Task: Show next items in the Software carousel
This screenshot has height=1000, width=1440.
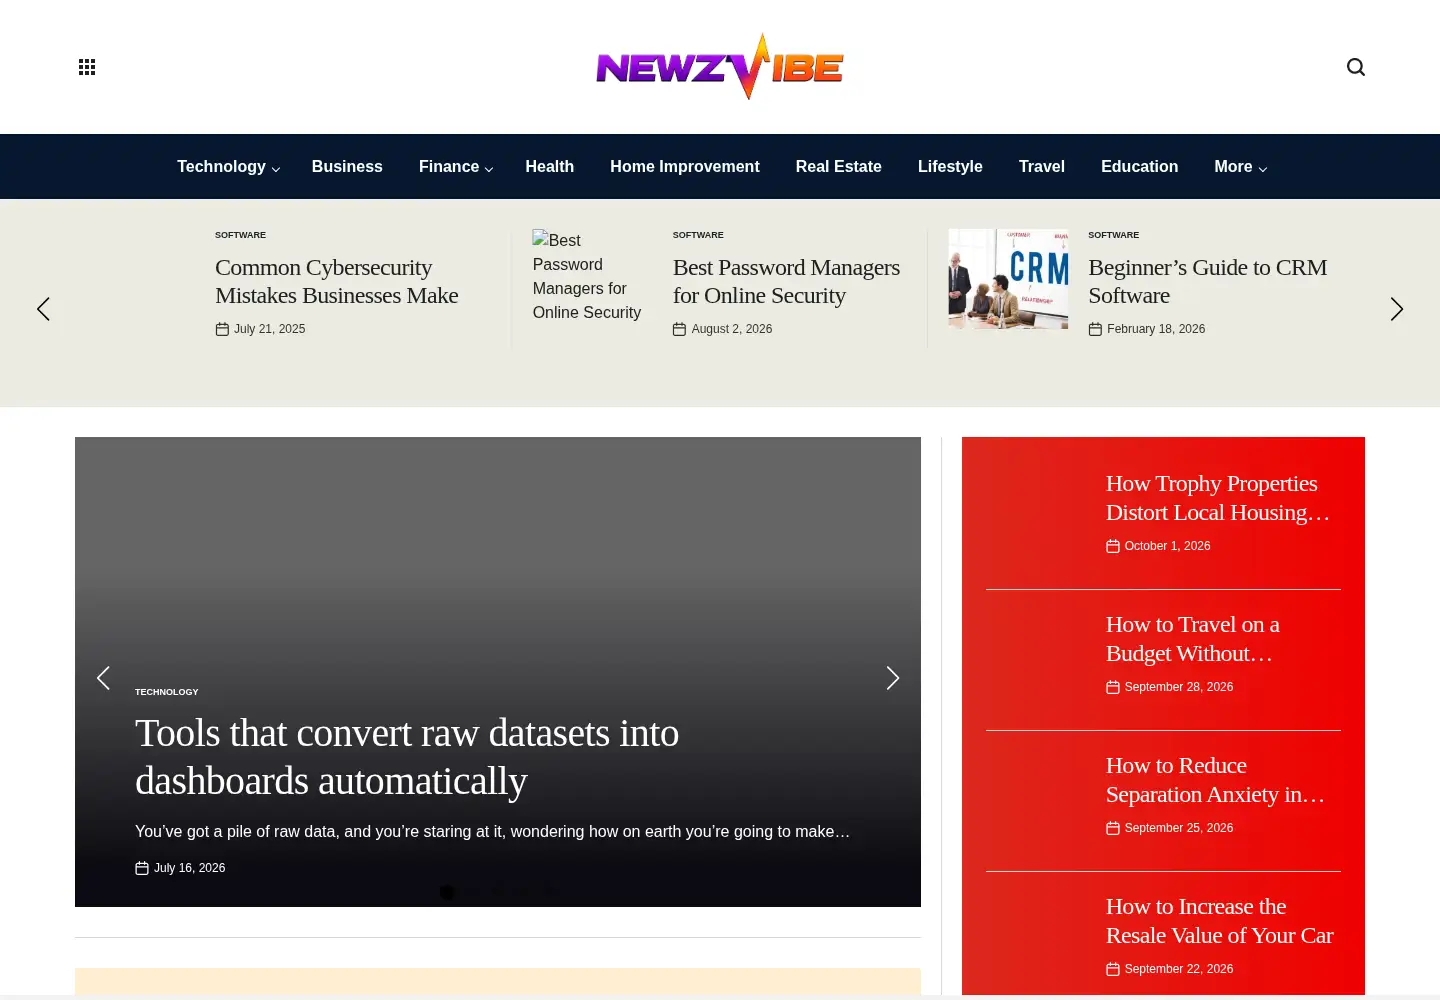Action: (x=1397, y=309)
